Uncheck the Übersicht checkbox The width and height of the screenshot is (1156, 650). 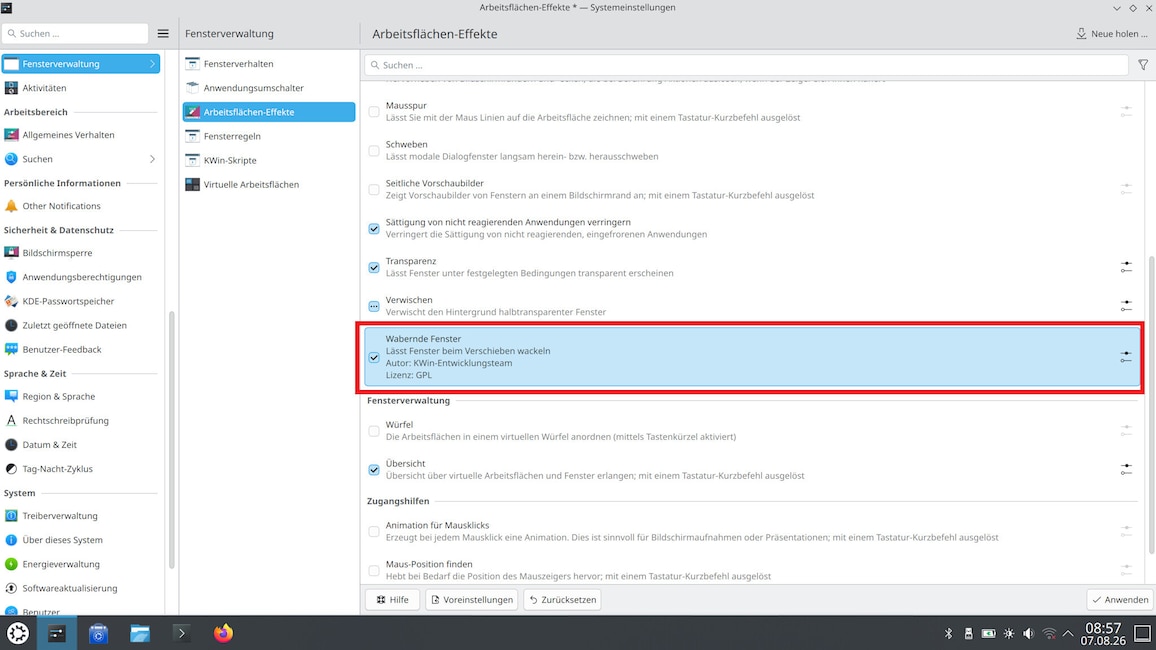[x=374, y=470]
